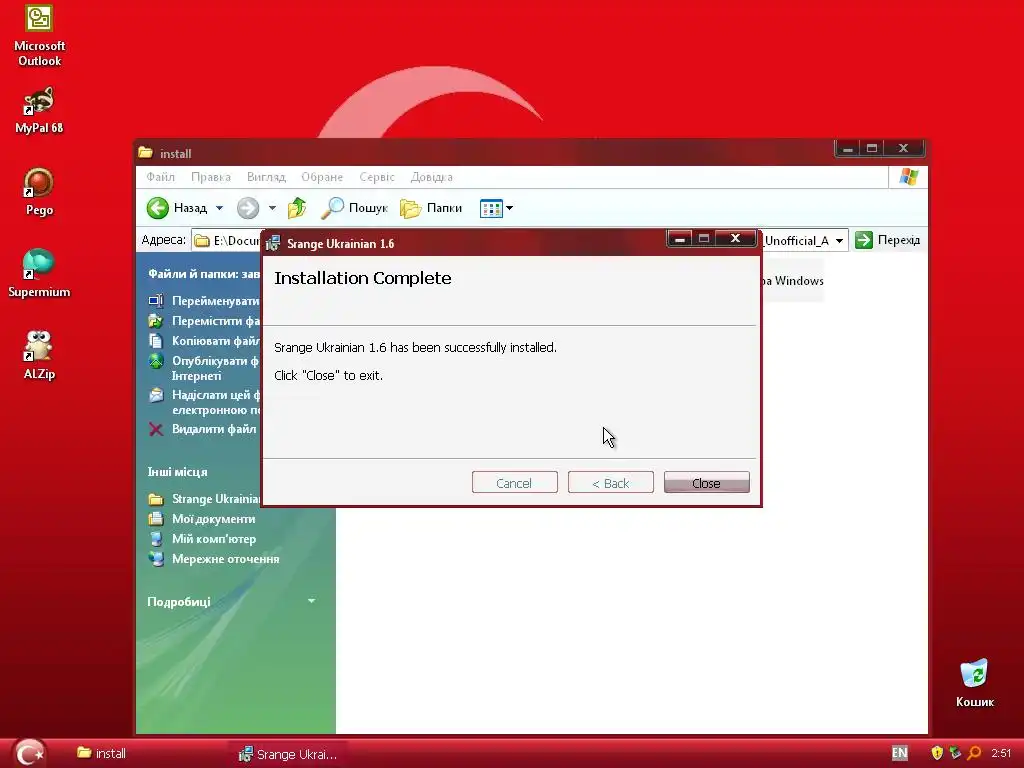Open ALZip desktop shortcut
Image resolution: width=1024 pixels, height=768 pixels.
click(39, 355)
